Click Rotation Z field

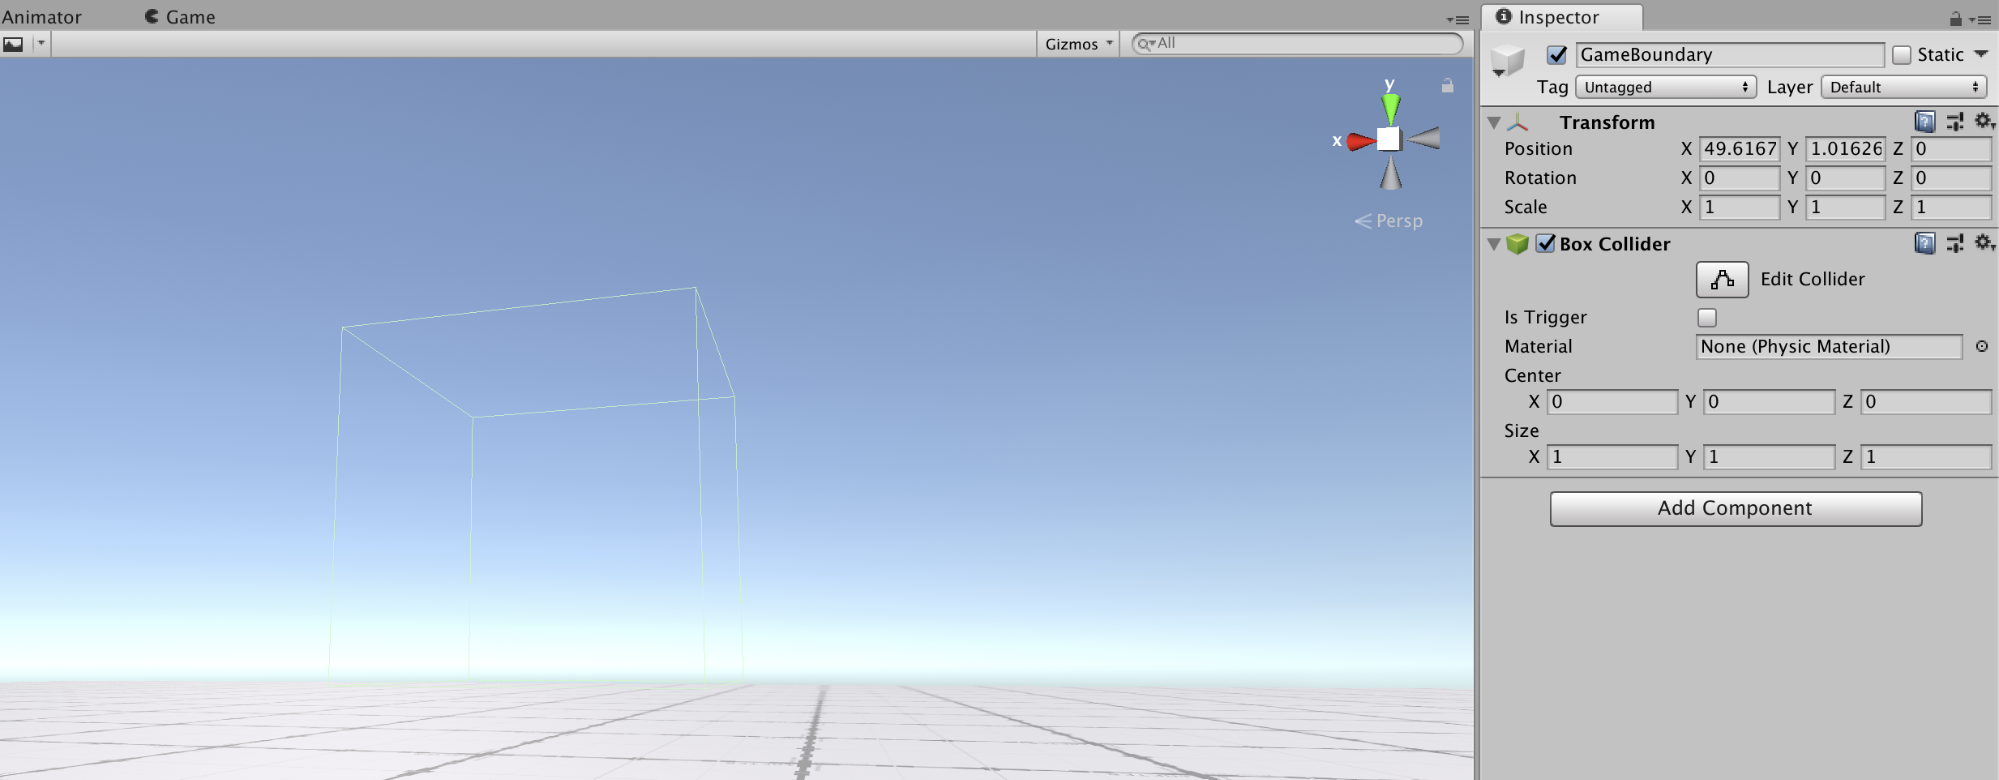[1951, 178]
